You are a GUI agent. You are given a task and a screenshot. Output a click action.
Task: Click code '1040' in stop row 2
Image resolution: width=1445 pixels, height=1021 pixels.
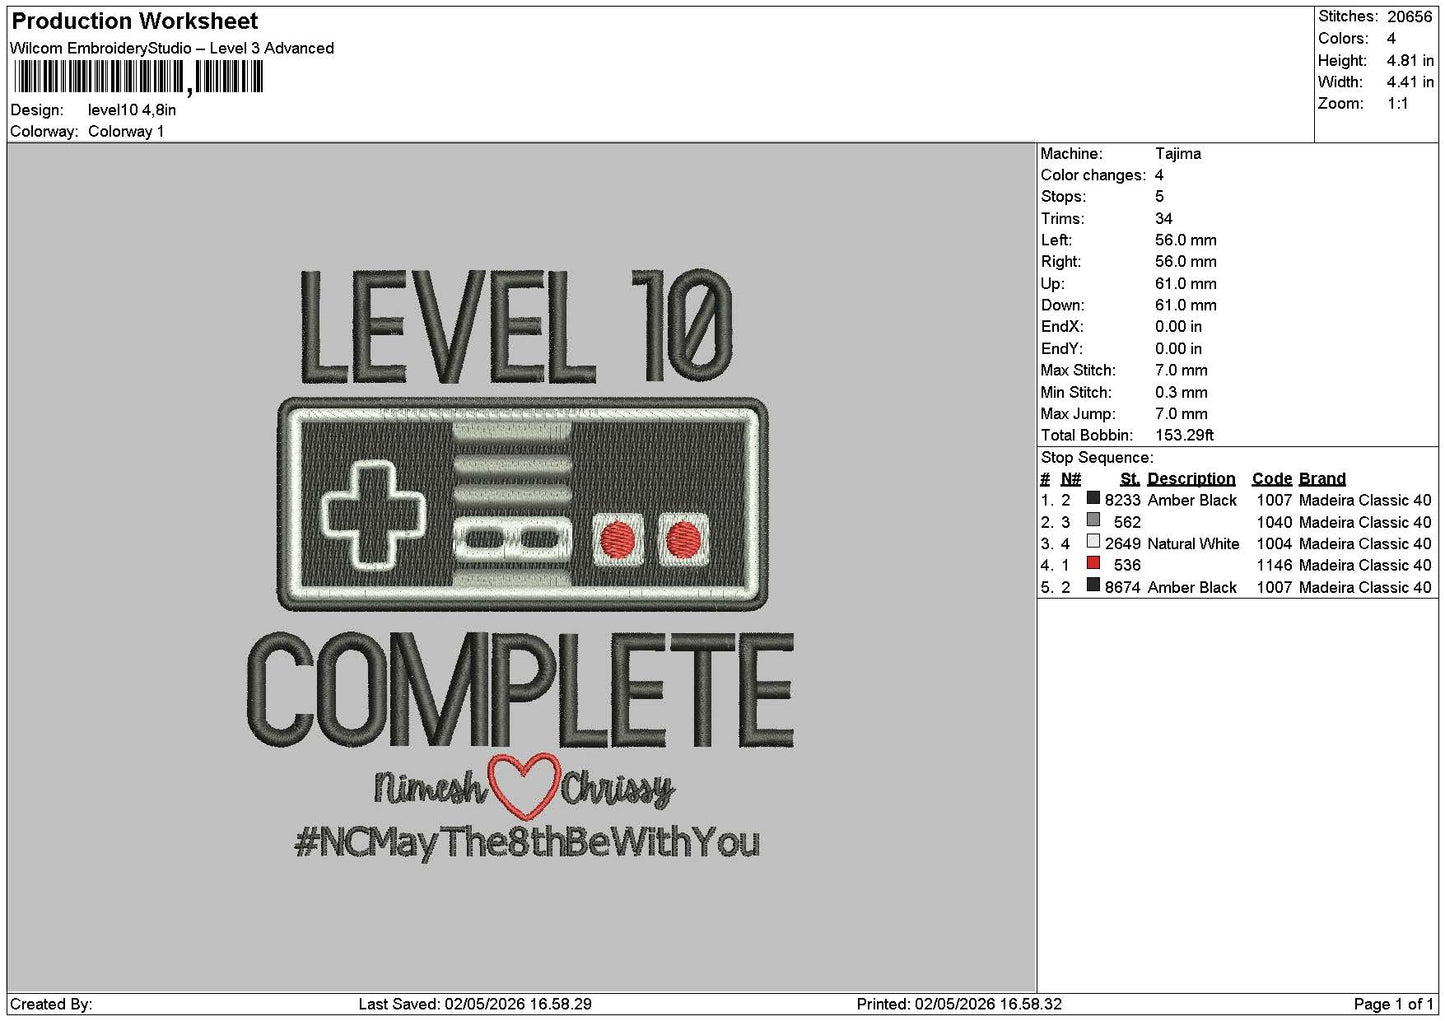click(1274, 522)
